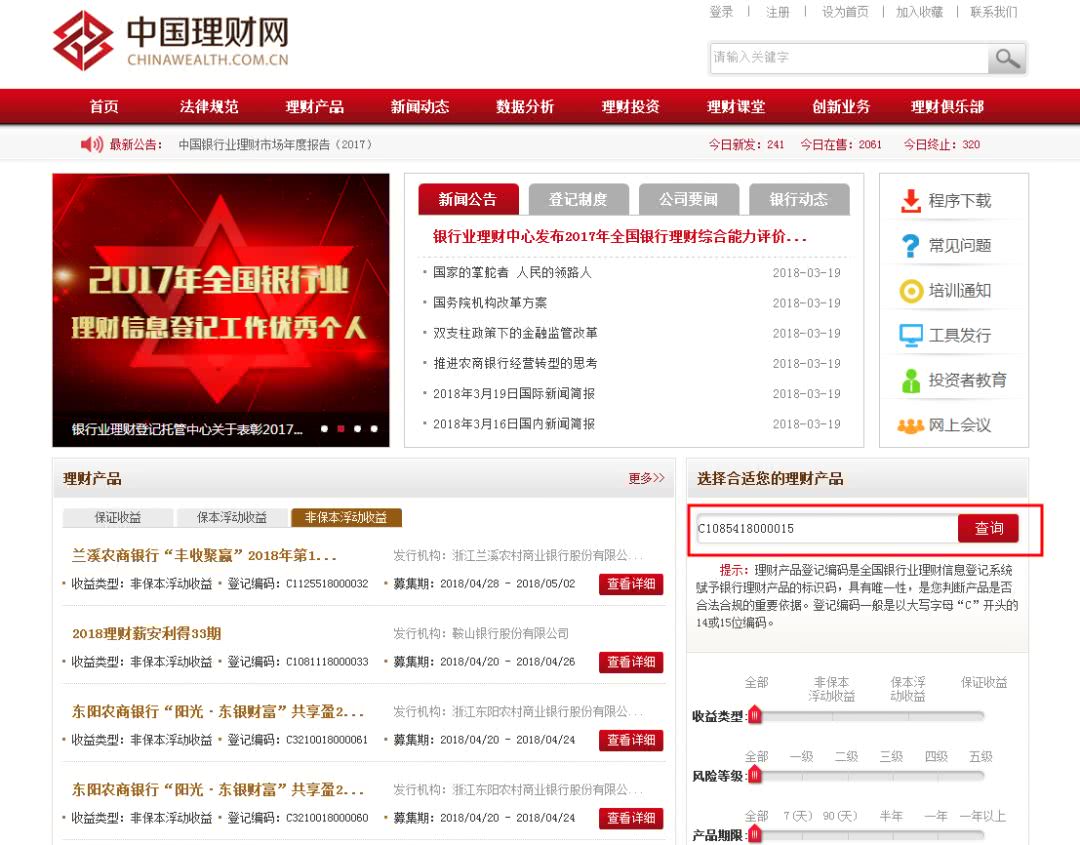
Task: Open the 创新业务 menu item
Action: (x=841, y=107)
